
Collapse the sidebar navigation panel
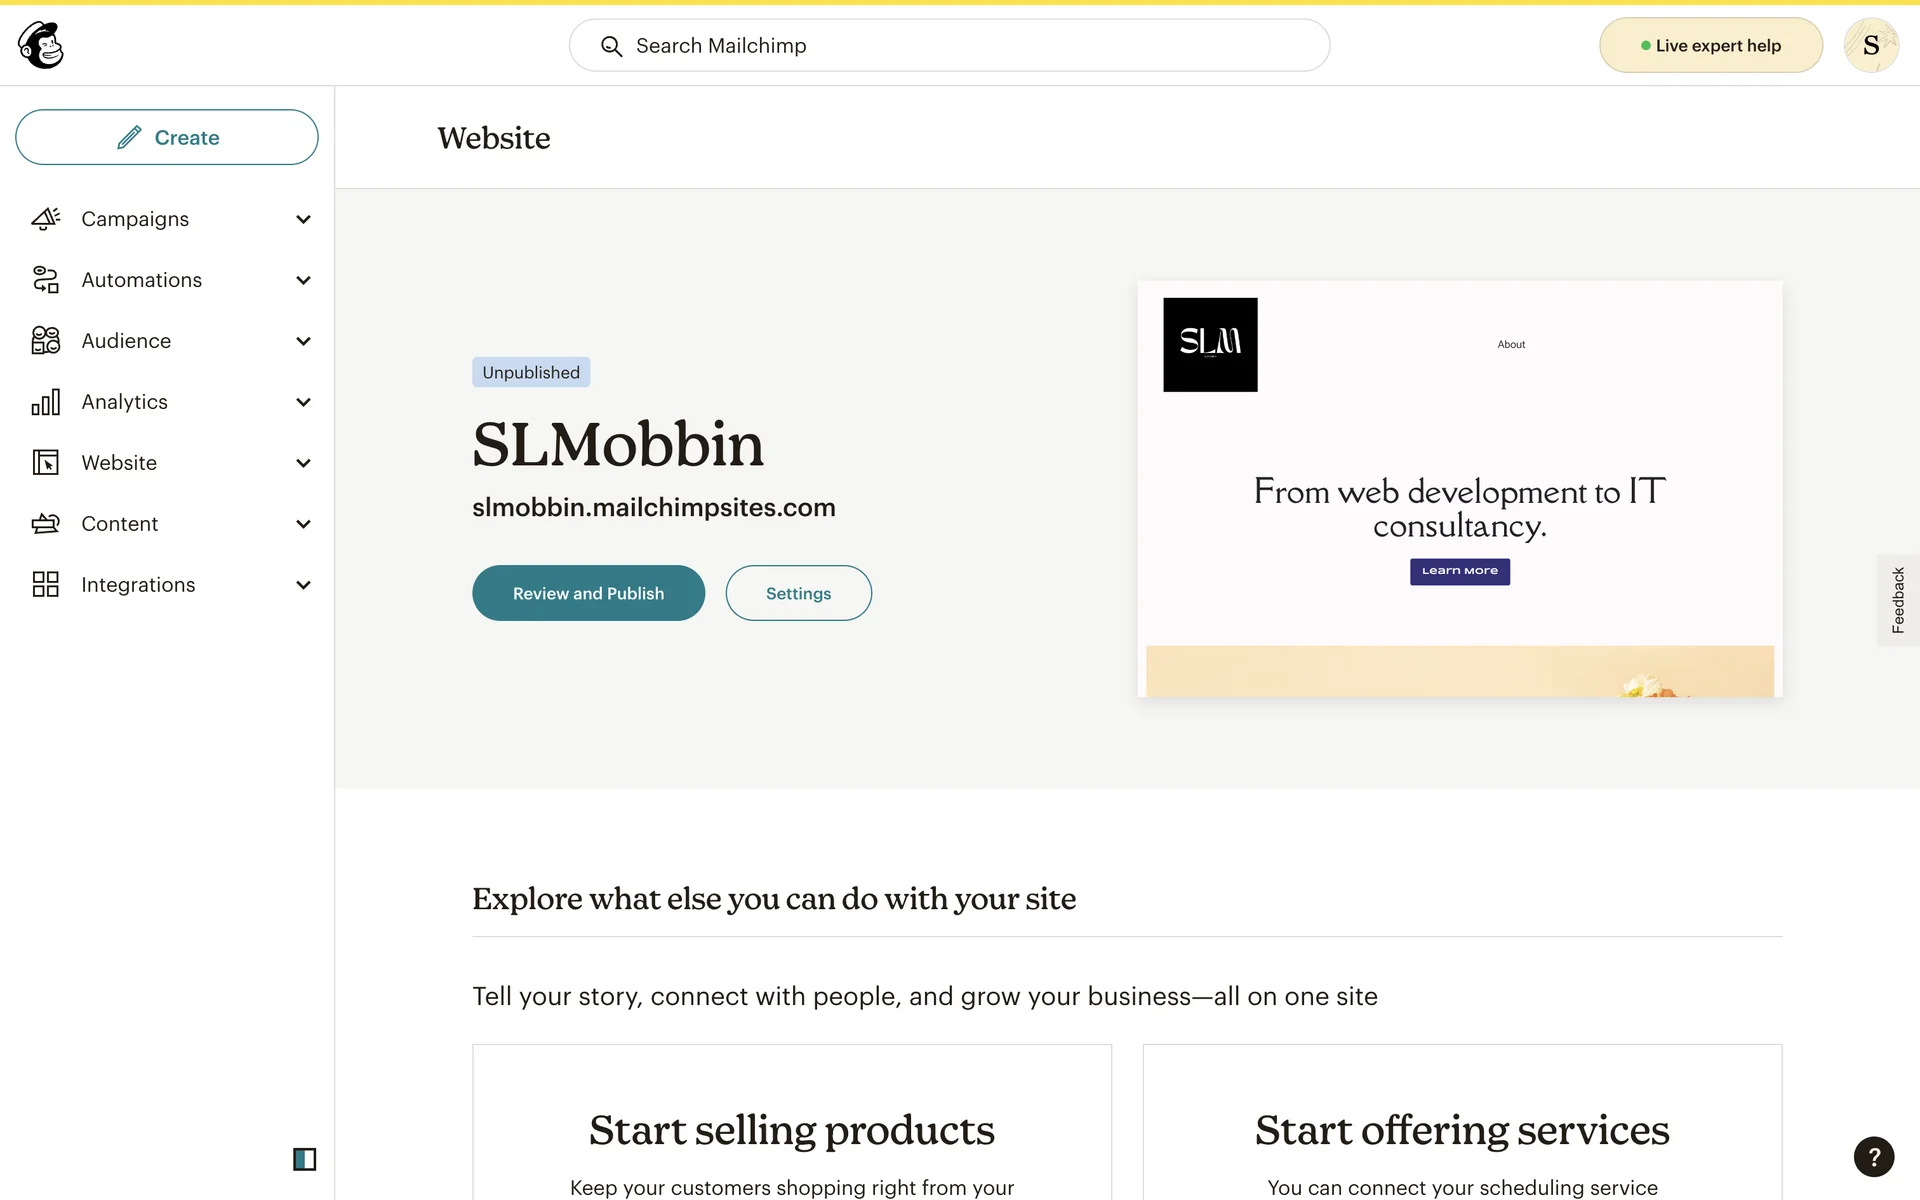coord(304,1159)
